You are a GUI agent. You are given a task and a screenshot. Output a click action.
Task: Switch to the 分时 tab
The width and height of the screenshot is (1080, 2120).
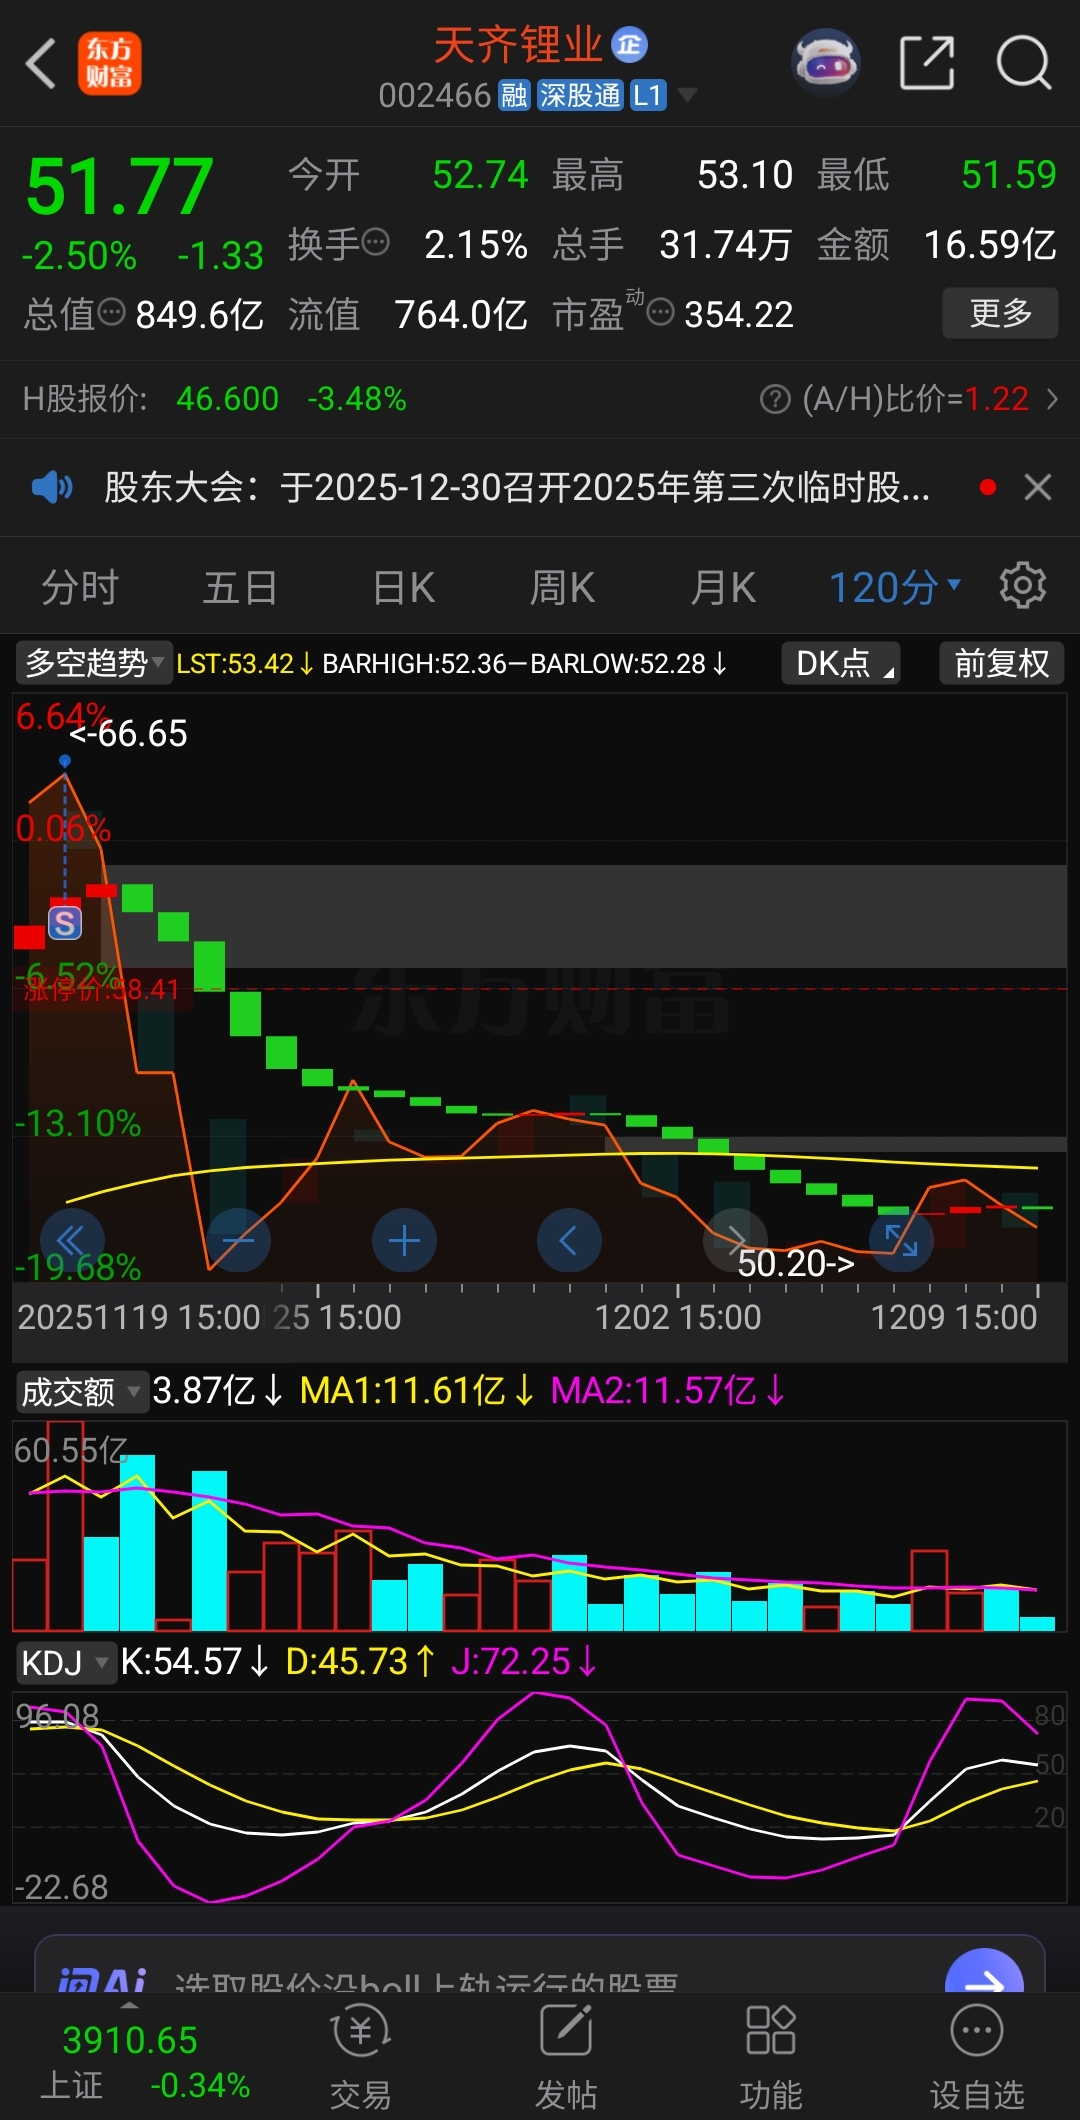80,587
